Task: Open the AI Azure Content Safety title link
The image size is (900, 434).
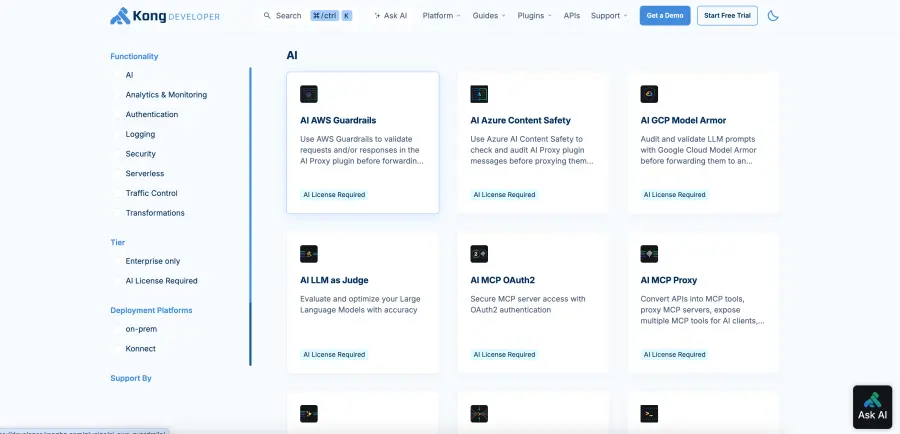Action: pyautogui.click(x=521, y=121)
